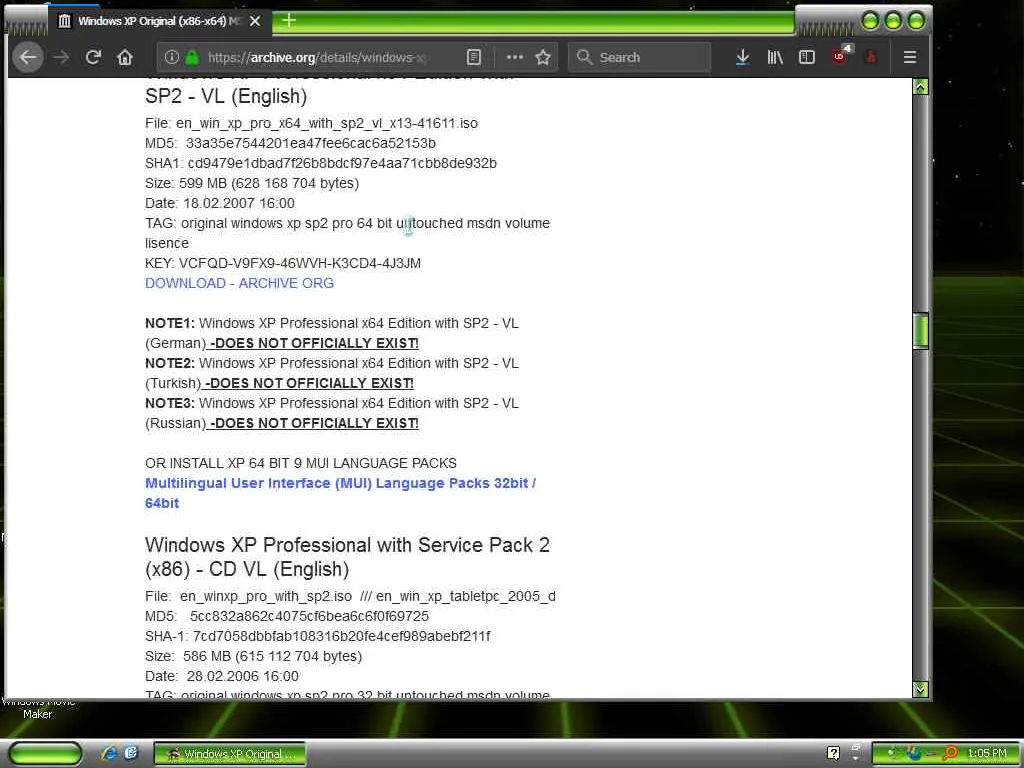The image size is (1024, 768).
Task: Click the KEY line VCFQD-V9FX9-46WVH-K3CD4-4J3JM
Action: [x=283, y=263]
